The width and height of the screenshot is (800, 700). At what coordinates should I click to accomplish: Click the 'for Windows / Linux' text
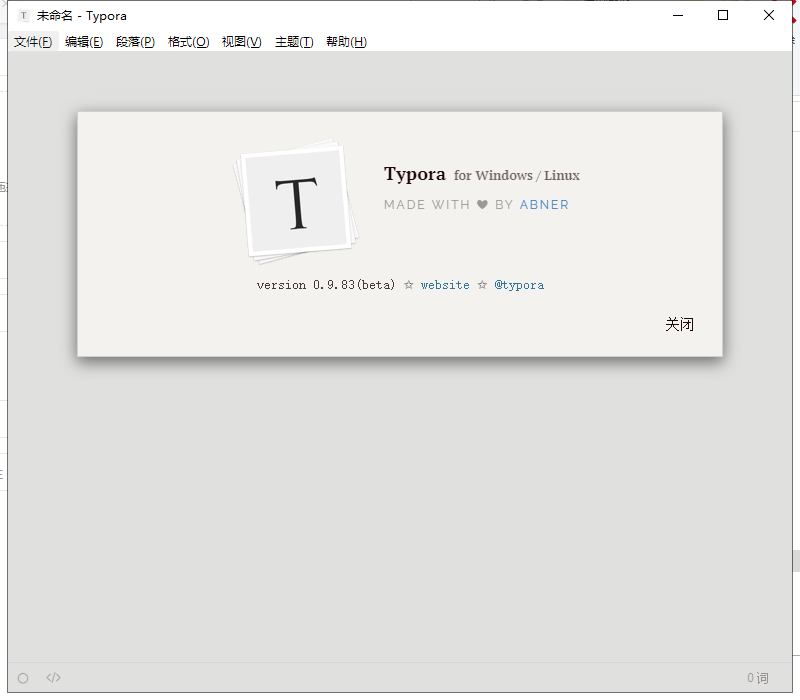click(x=517, y=176)
